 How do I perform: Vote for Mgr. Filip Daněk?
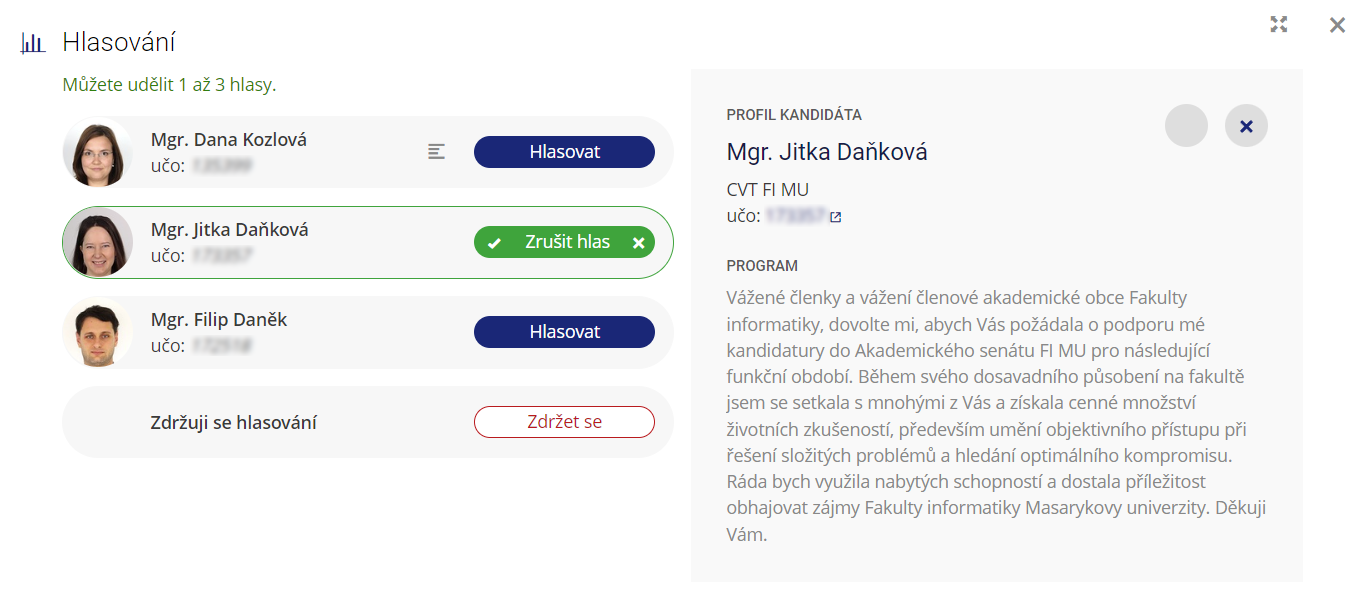564,332
